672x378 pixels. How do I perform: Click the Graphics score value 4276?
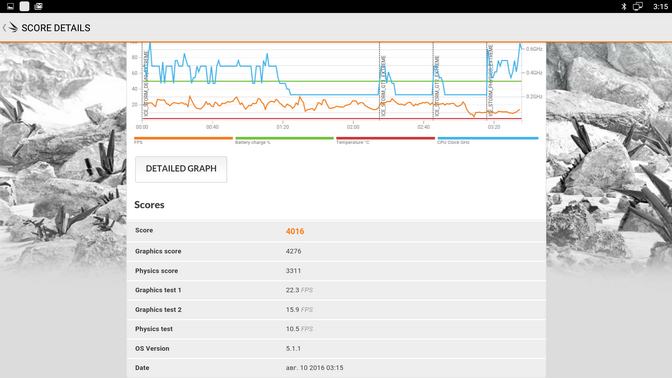tap(294, 251)
